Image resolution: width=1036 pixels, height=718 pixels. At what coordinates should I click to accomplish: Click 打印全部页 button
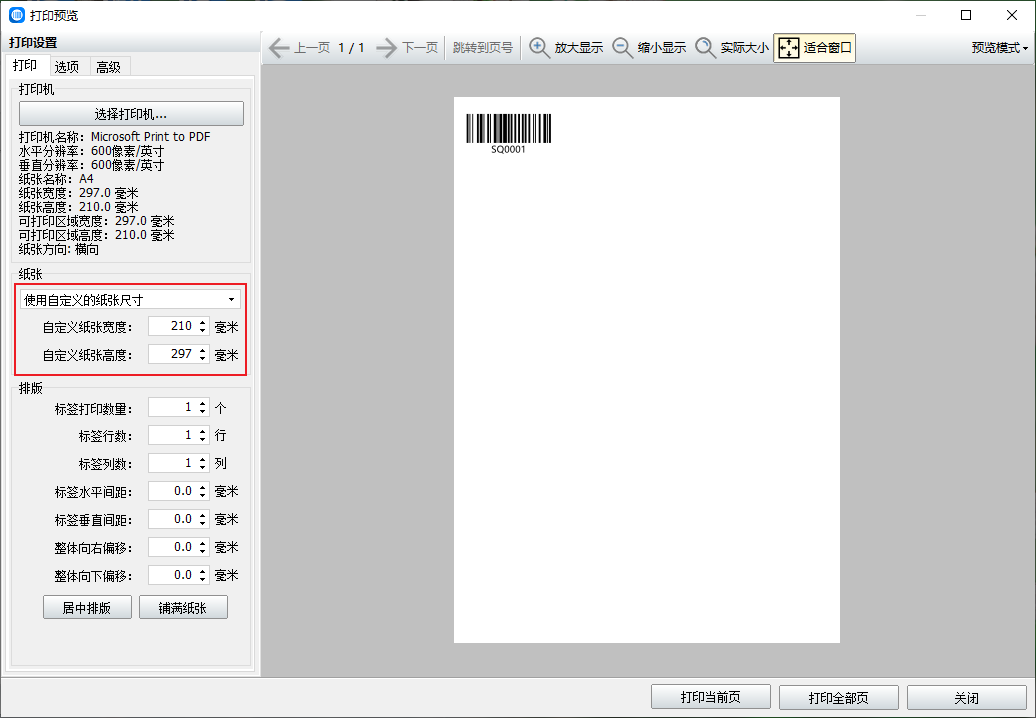click(838, 698)
